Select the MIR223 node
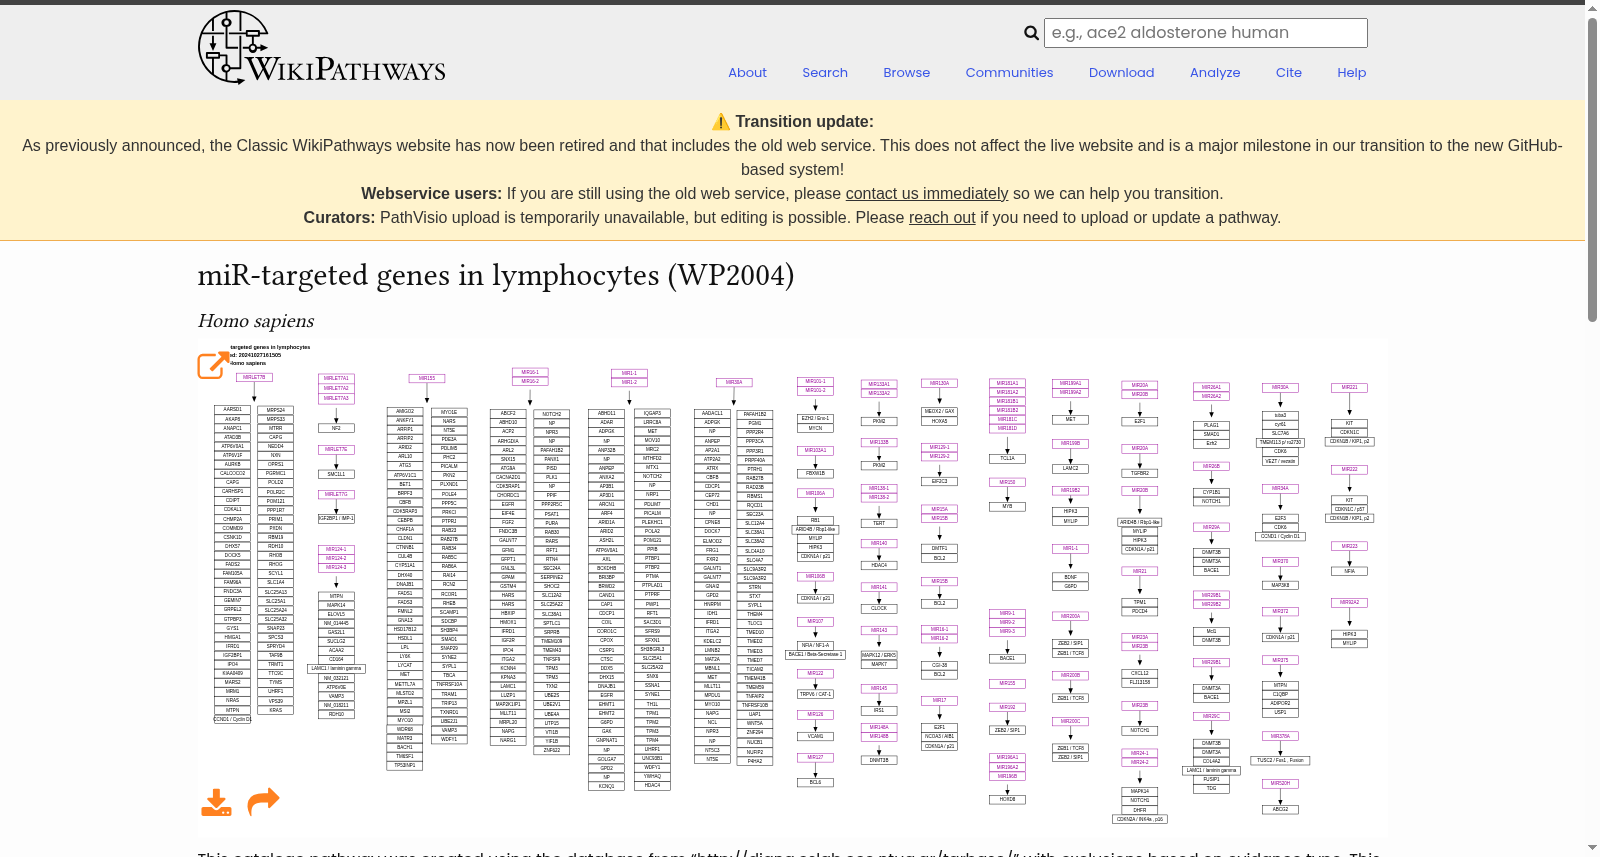 (1349, 547)
